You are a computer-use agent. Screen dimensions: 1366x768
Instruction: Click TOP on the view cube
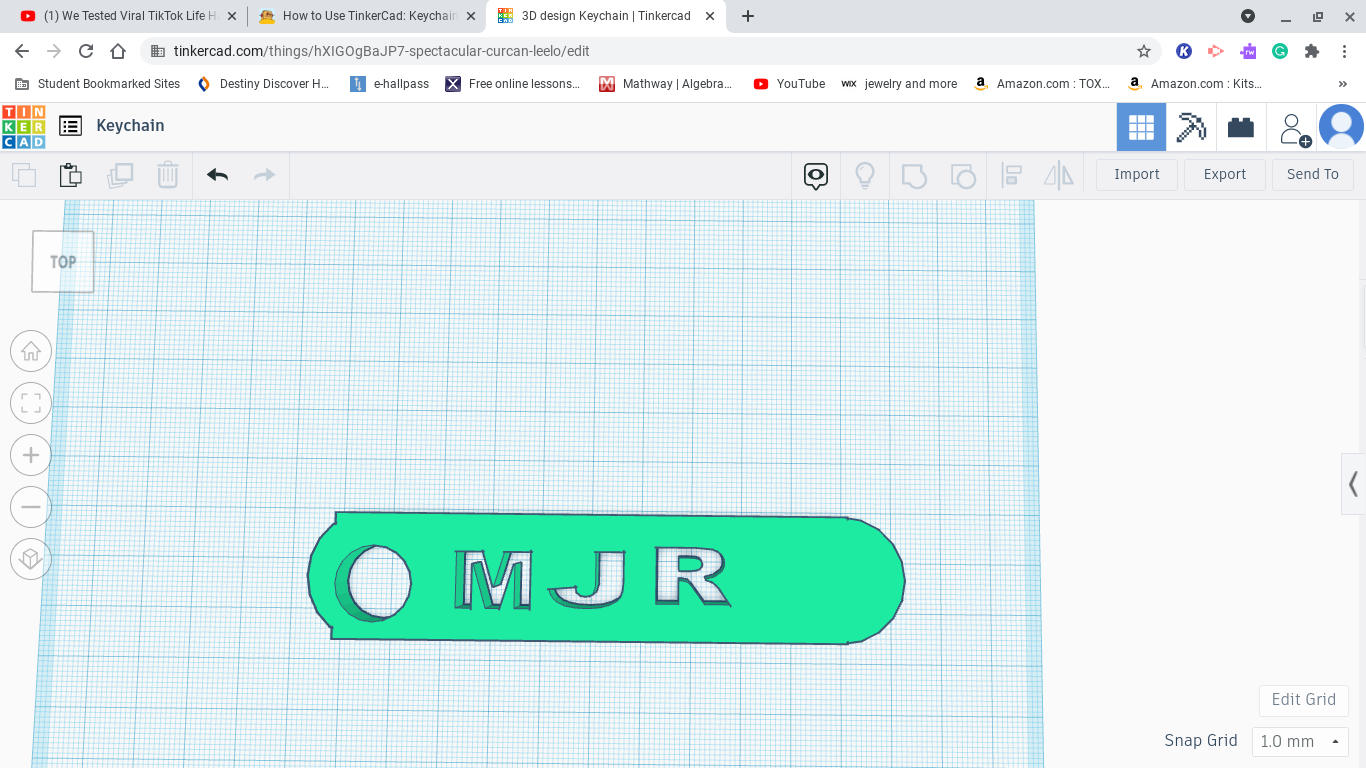(62, 261)
